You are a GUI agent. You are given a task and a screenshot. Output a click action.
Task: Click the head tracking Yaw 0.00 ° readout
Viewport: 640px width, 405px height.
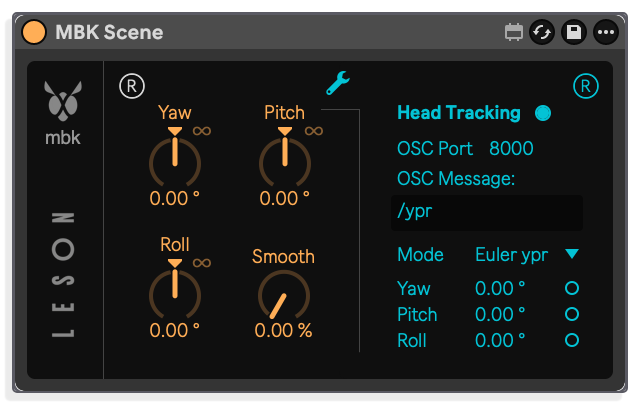click(500, 289)
